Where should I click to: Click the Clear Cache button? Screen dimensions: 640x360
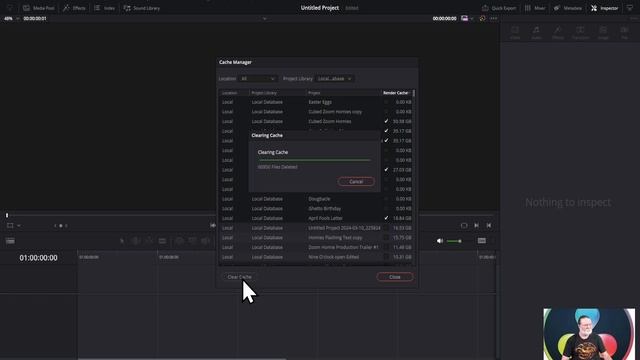pyautogui.click(x=239, y=277)
